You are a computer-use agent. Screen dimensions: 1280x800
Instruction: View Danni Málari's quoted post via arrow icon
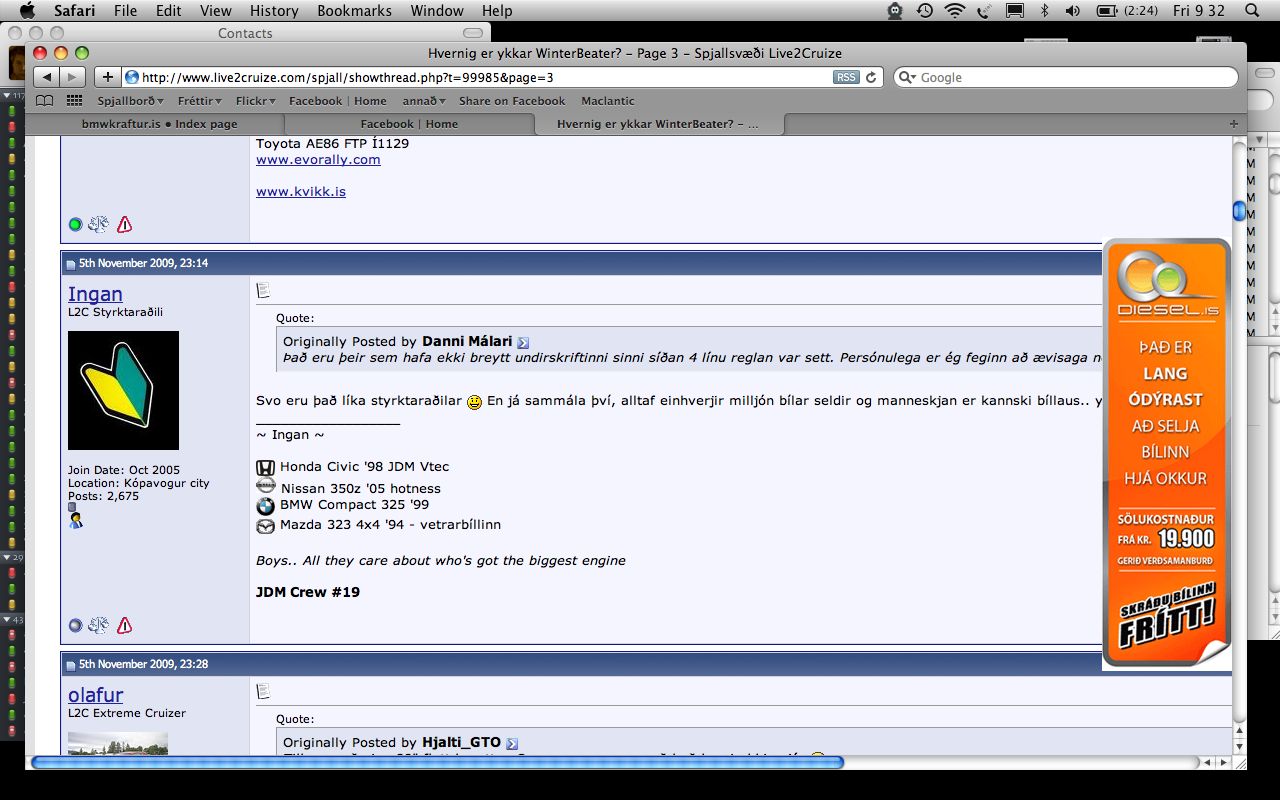[x=523, y=343]
